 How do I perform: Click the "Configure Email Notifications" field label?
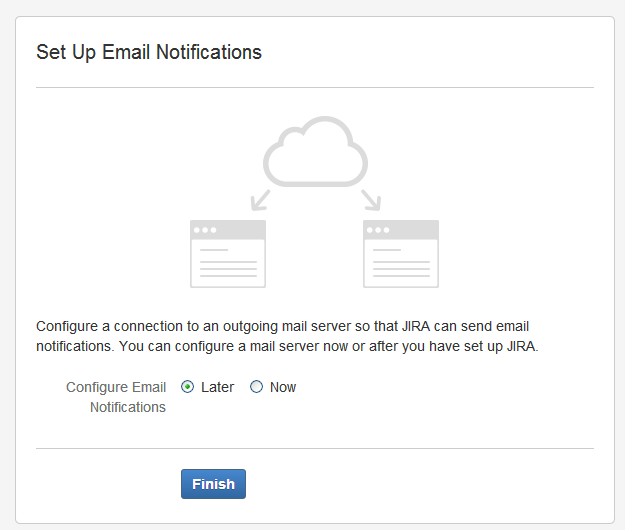point(116,397)
